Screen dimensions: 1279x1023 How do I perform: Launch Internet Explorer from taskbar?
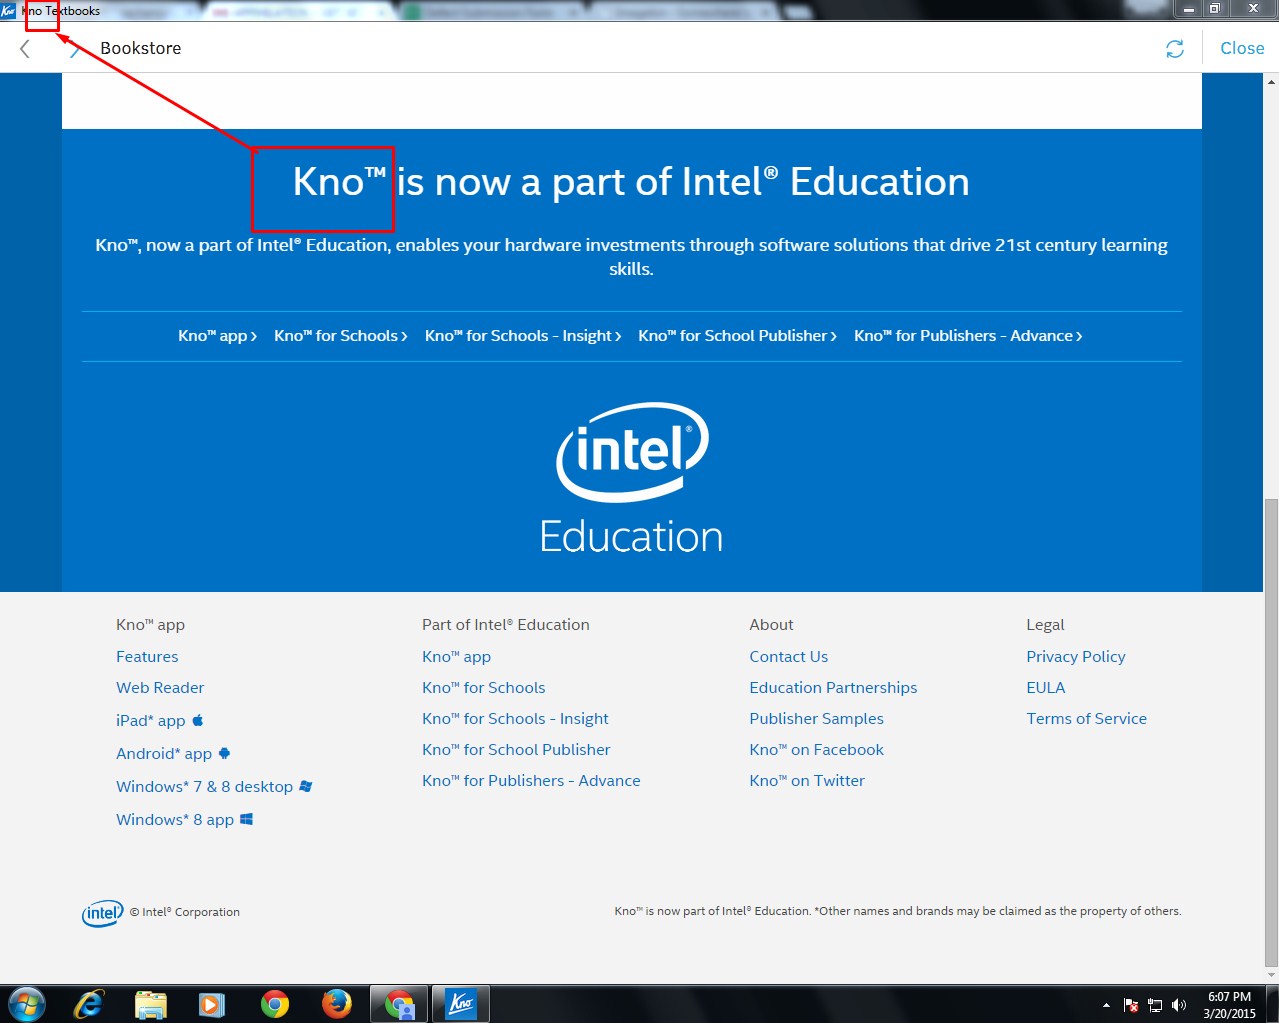coord(89,1004)
